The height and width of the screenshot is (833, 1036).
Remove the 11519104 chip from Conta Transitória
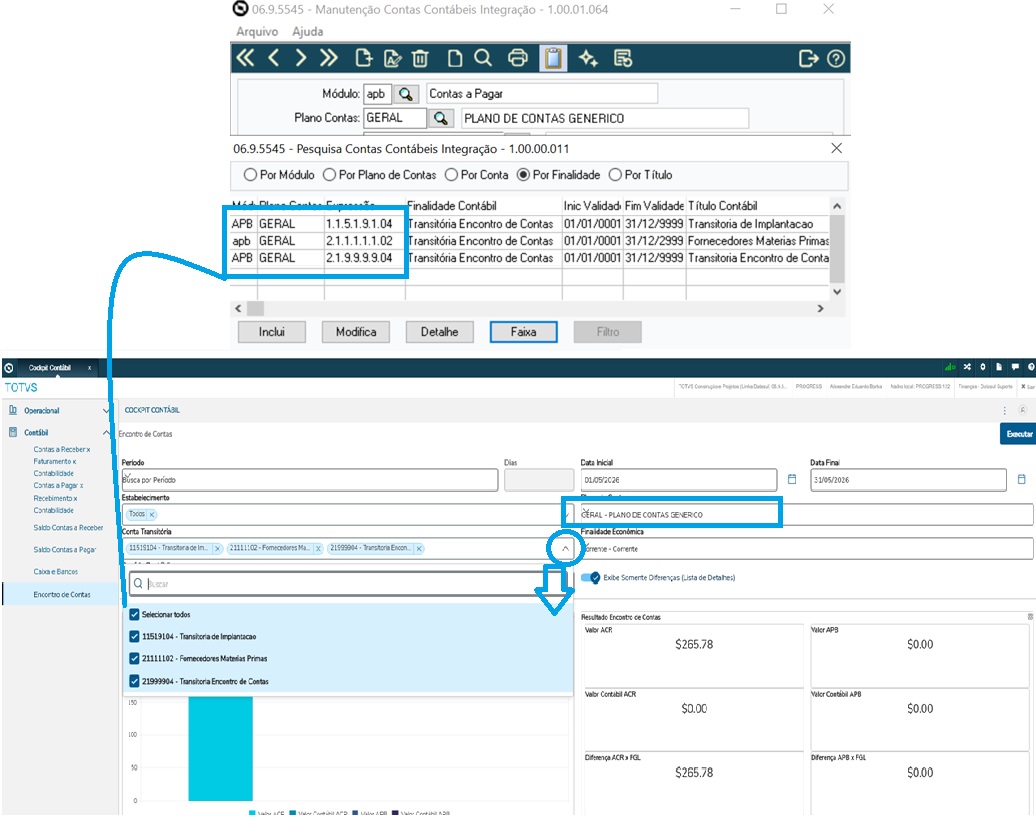pyautogui.click(x=217, y=548)
